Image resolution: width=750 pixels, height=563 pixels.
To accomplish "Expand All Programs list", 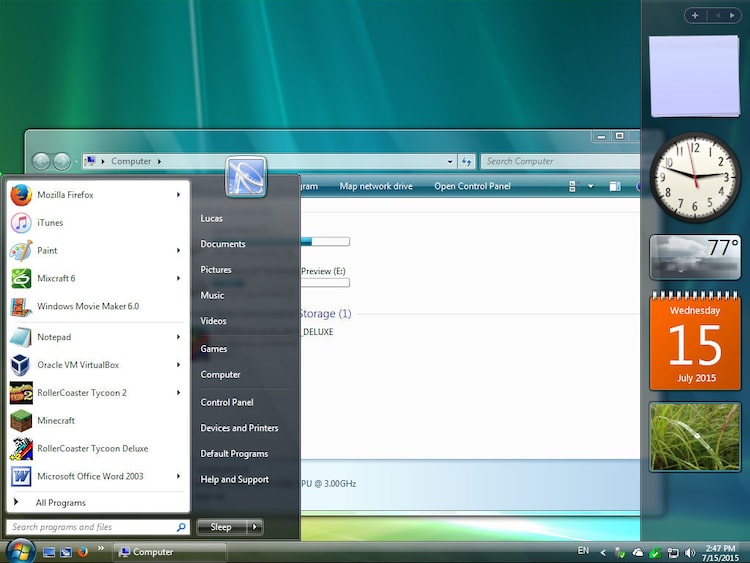I will pyautogui.click(x=60, y=503).
